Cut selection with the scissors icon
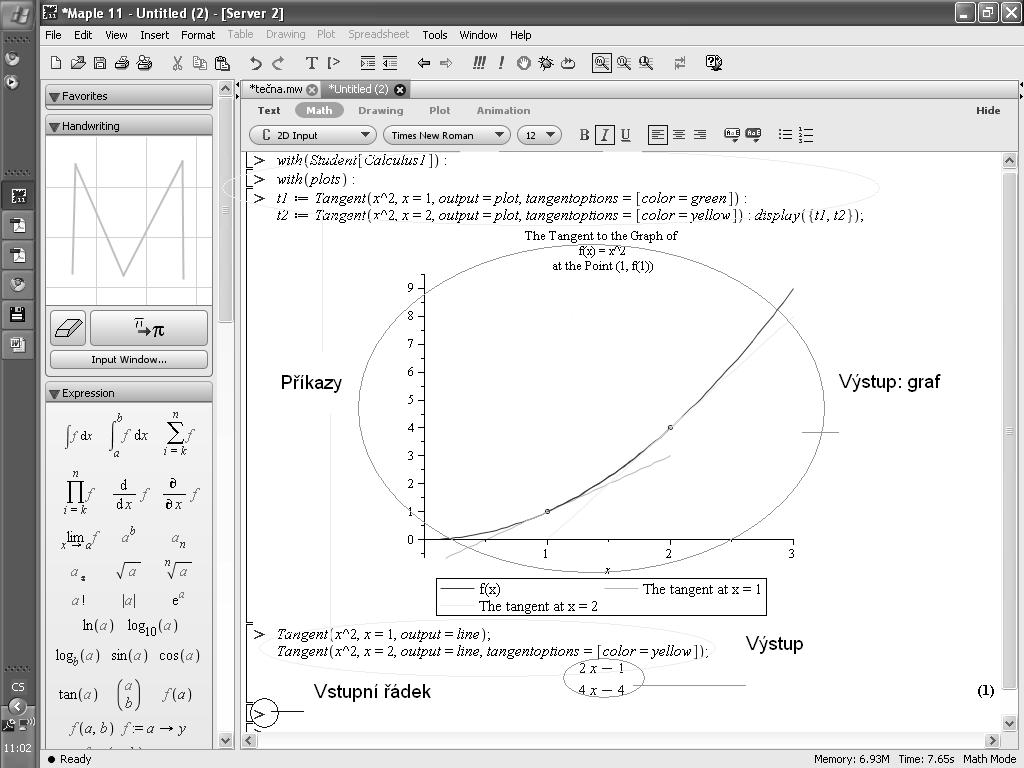This screenshot has width=1024, height=768. (x=177, y=63)
